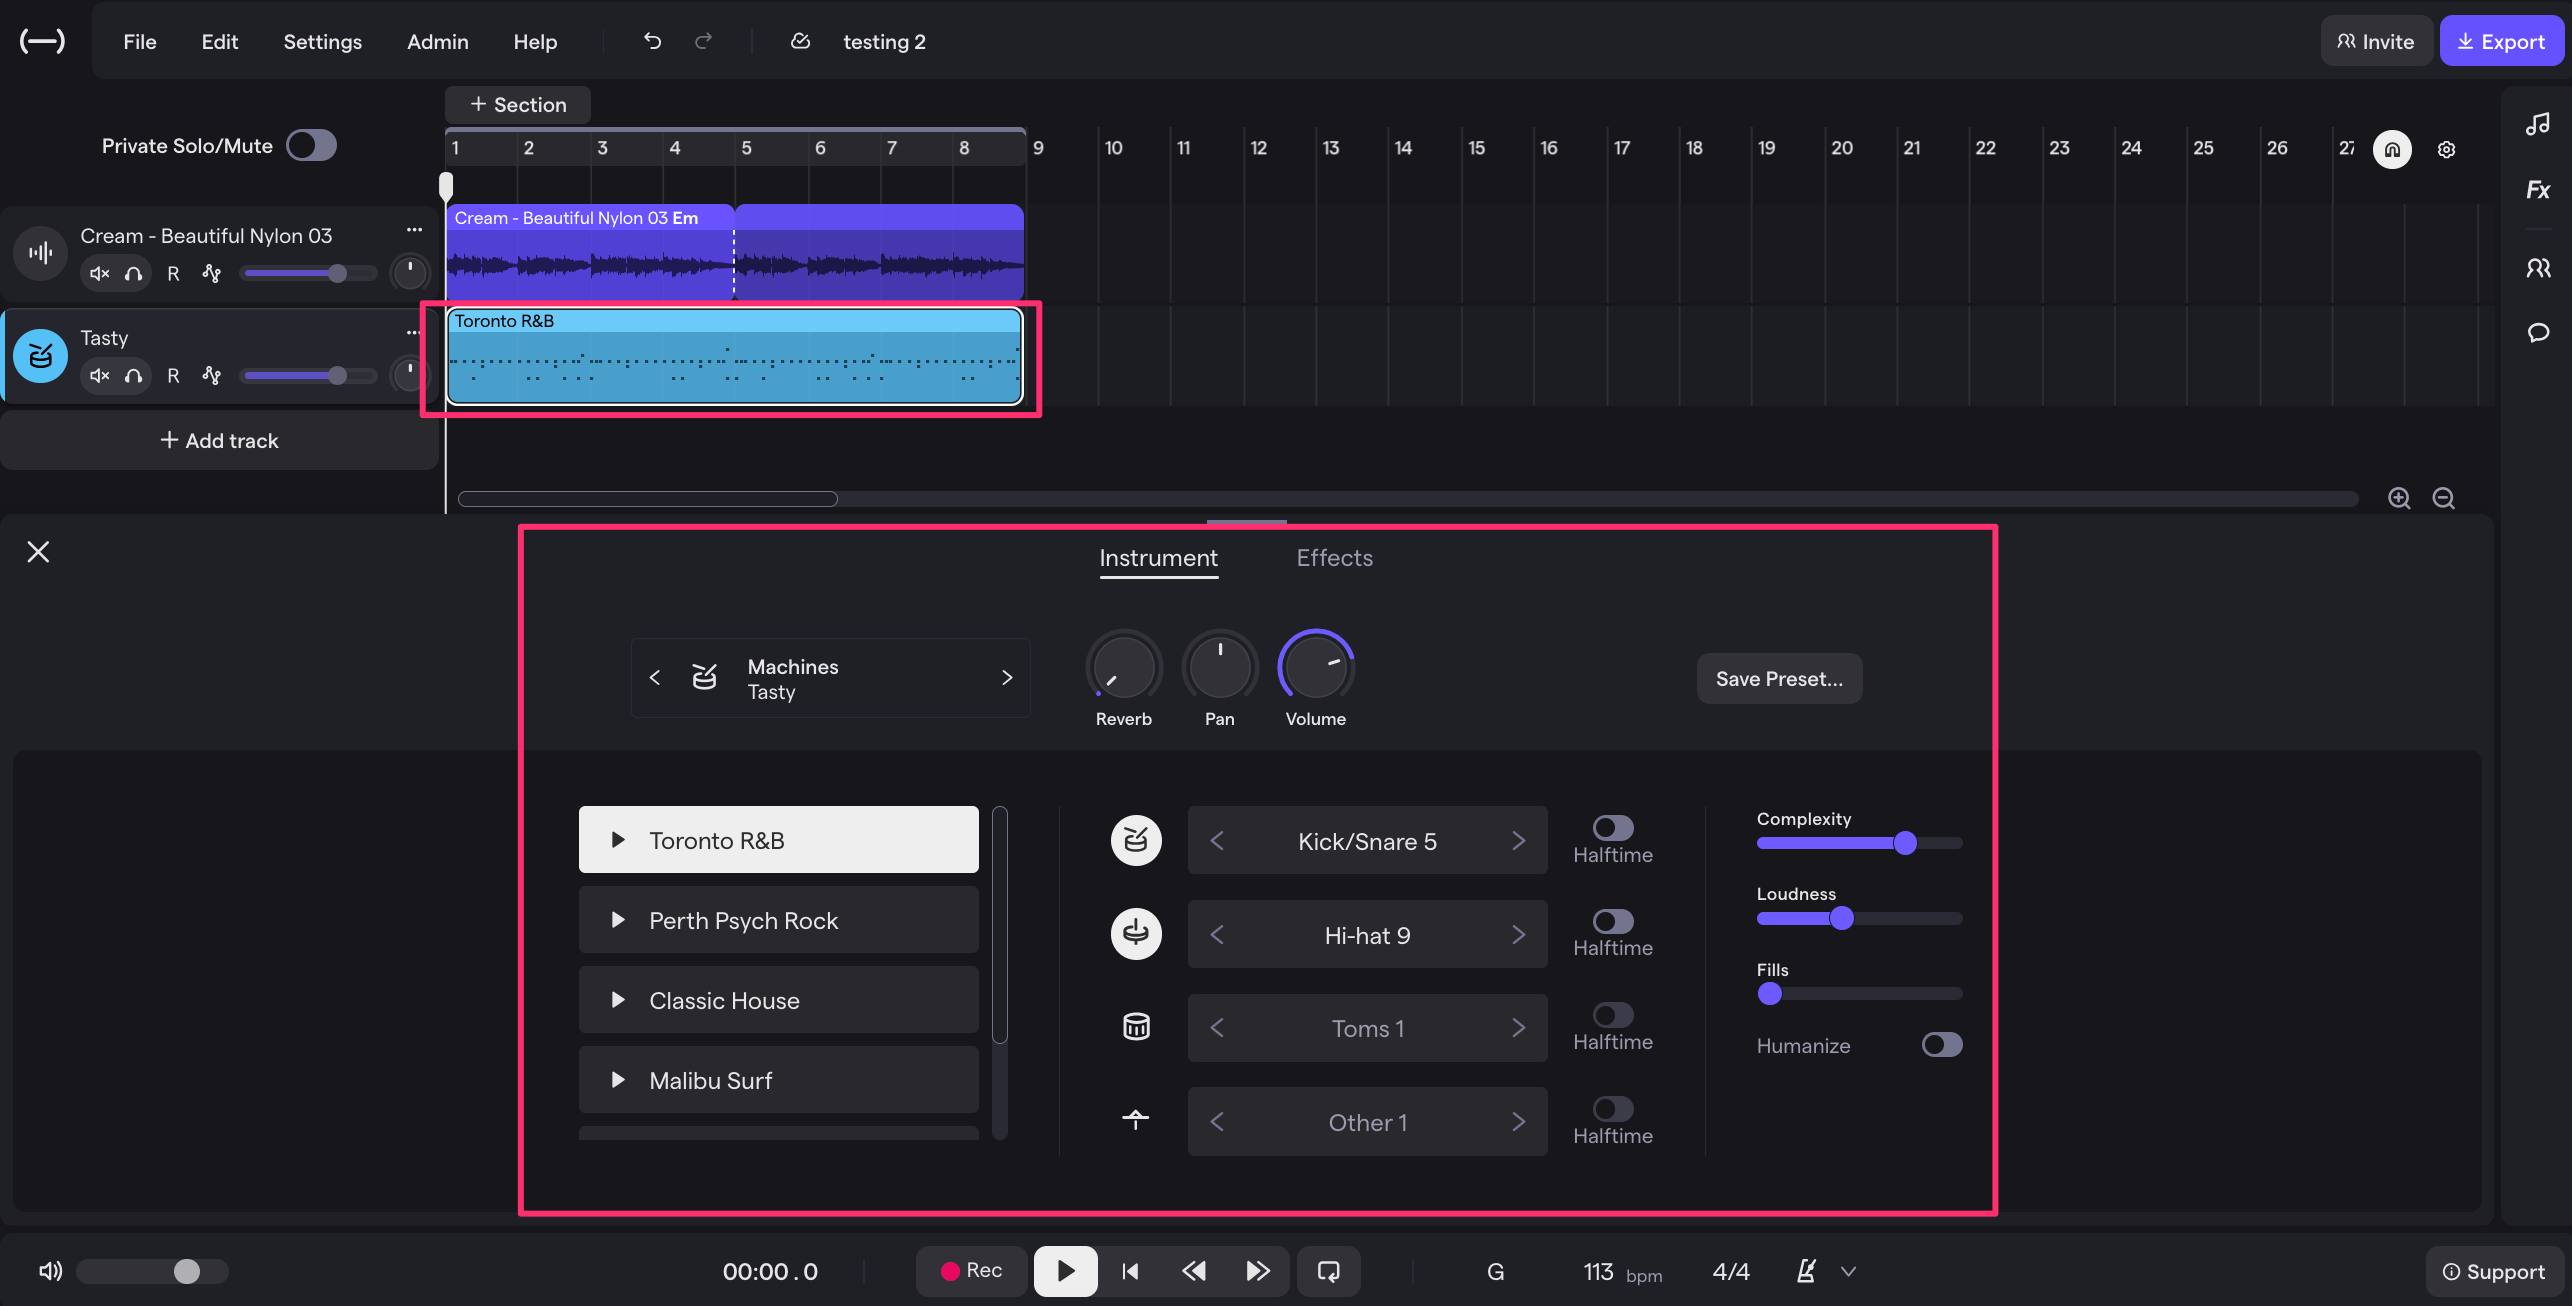Zoom in on the timeline
The width and height of the screenshot is (2572, 1306).
click(2399, 498)
